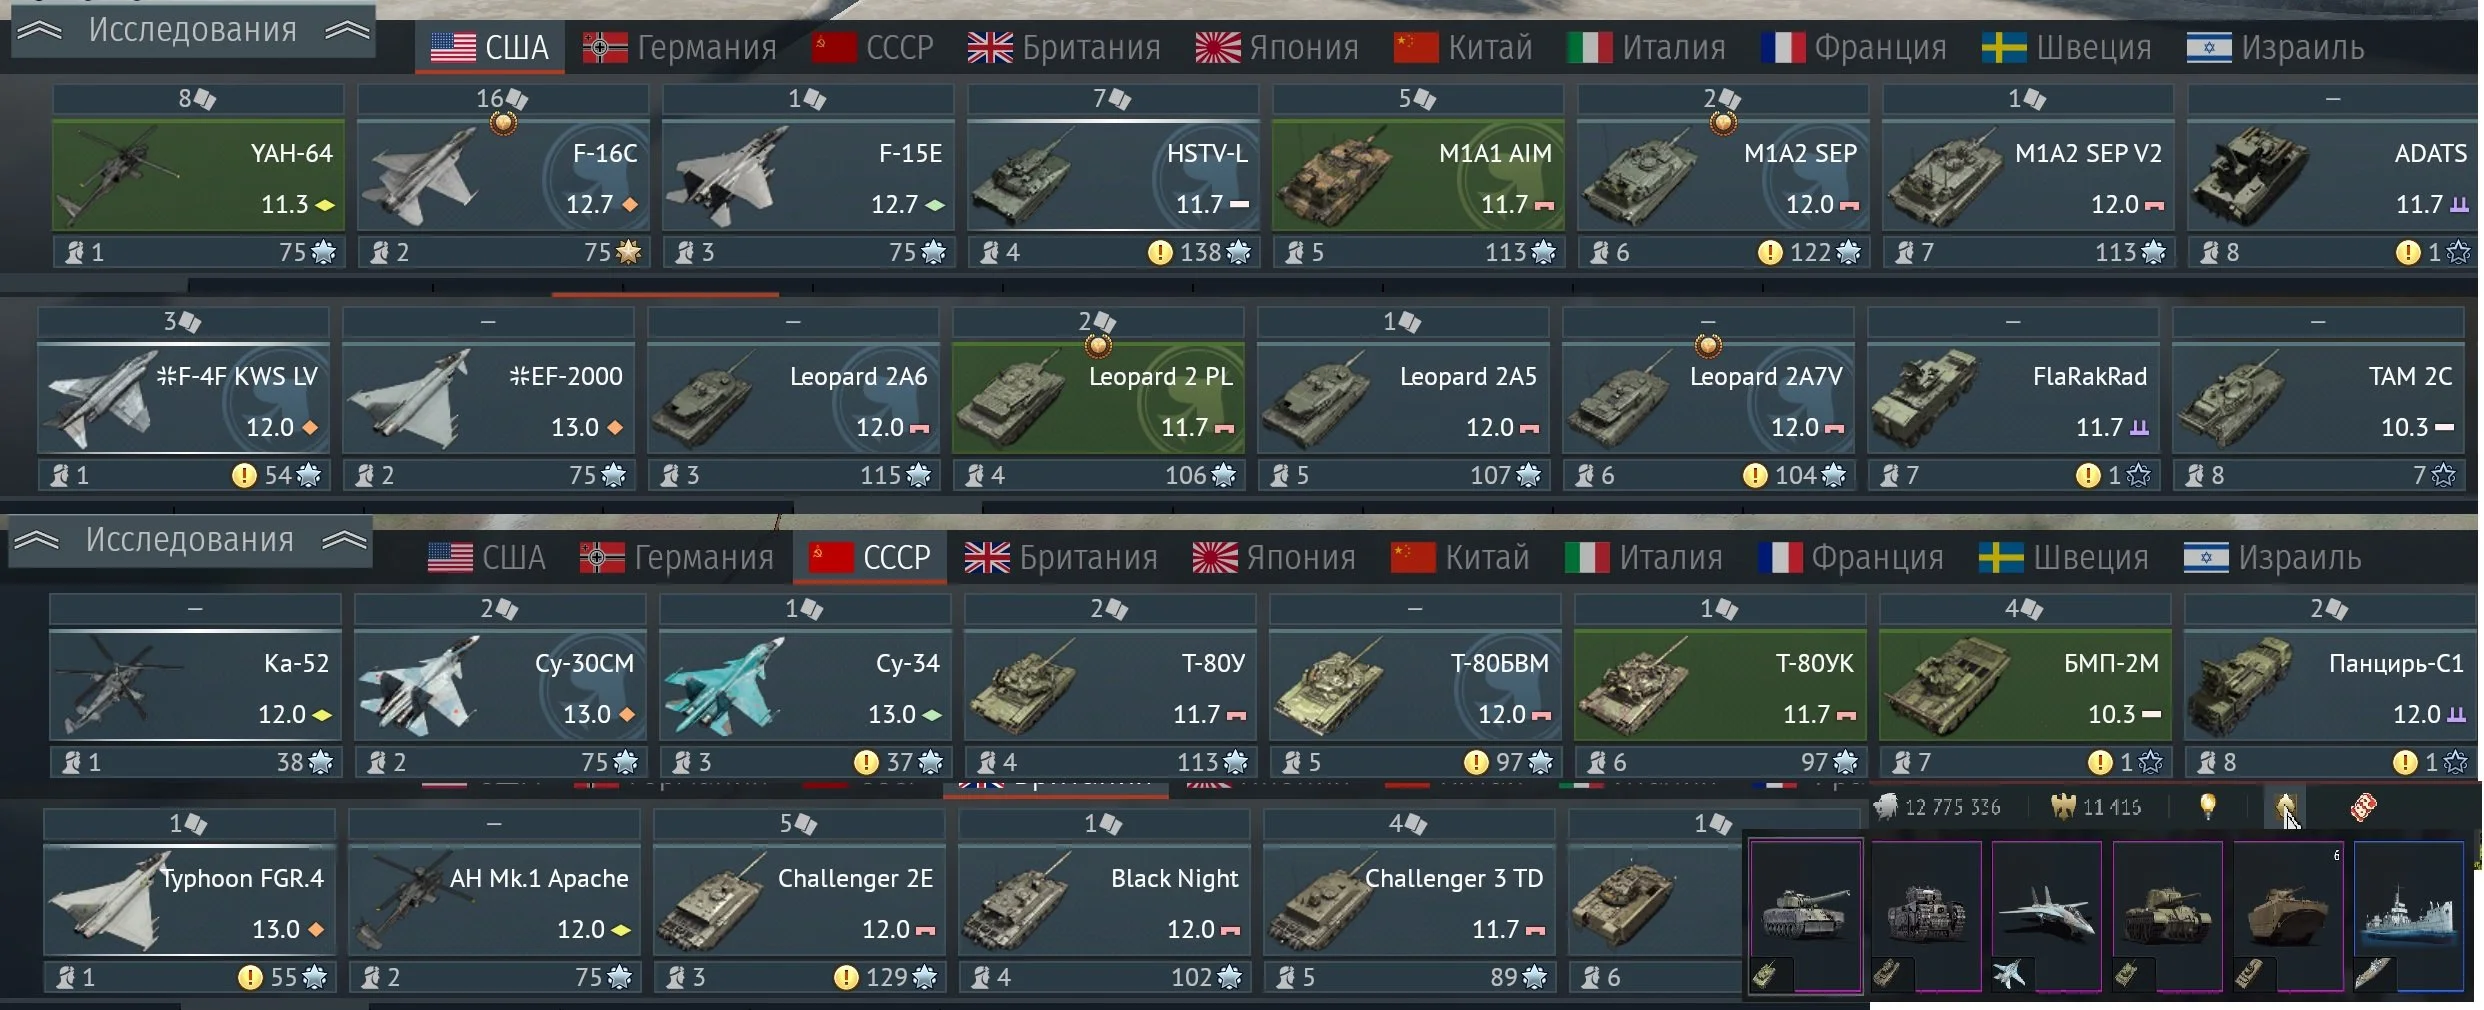This screenshot has width=2484, height=1010.
Task: Click the golden lightbulb icon
Action: 2208,806
